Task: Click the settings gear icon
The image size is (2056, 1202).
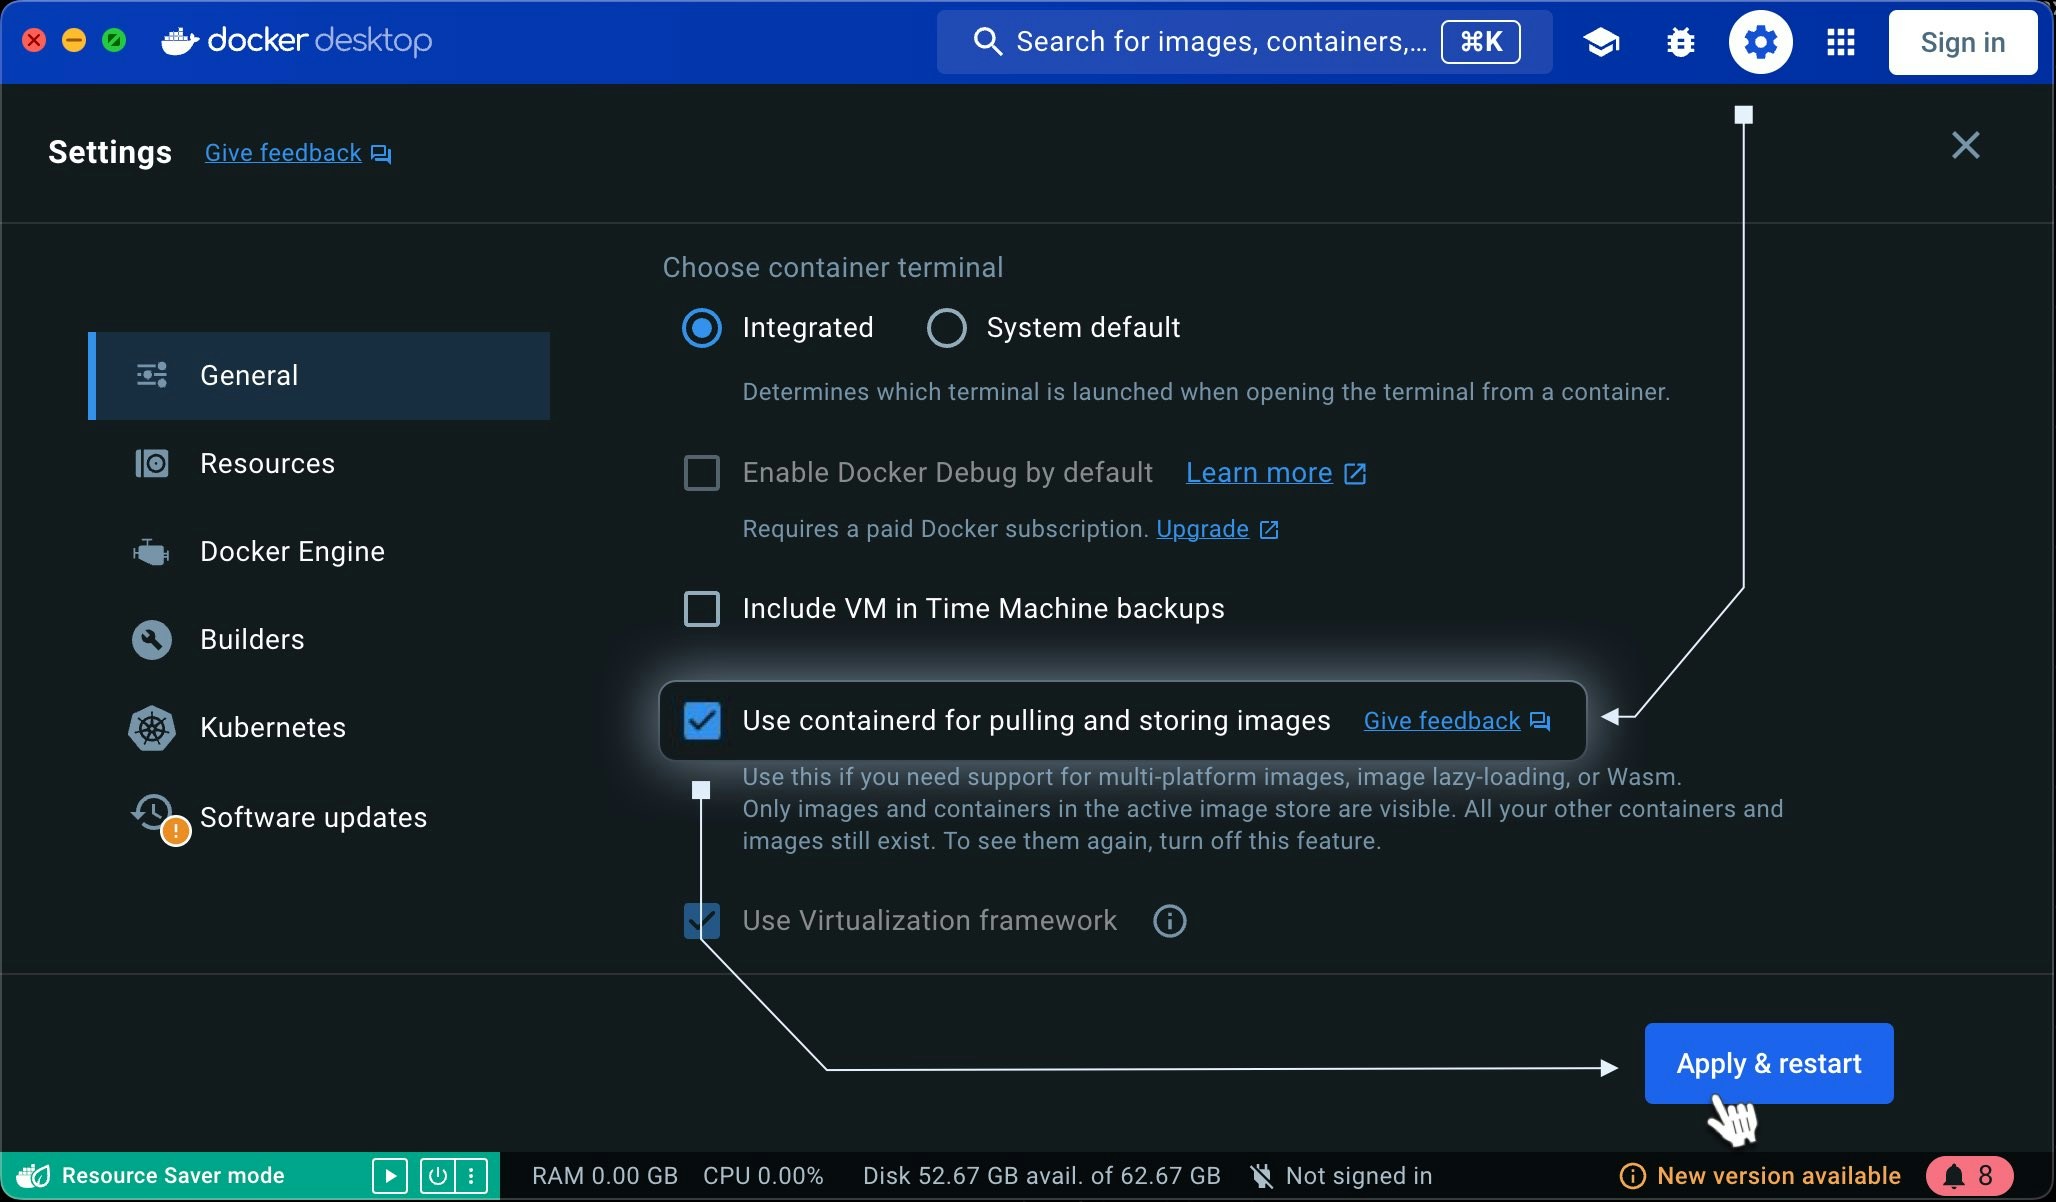Action: tap(1760, 42)
